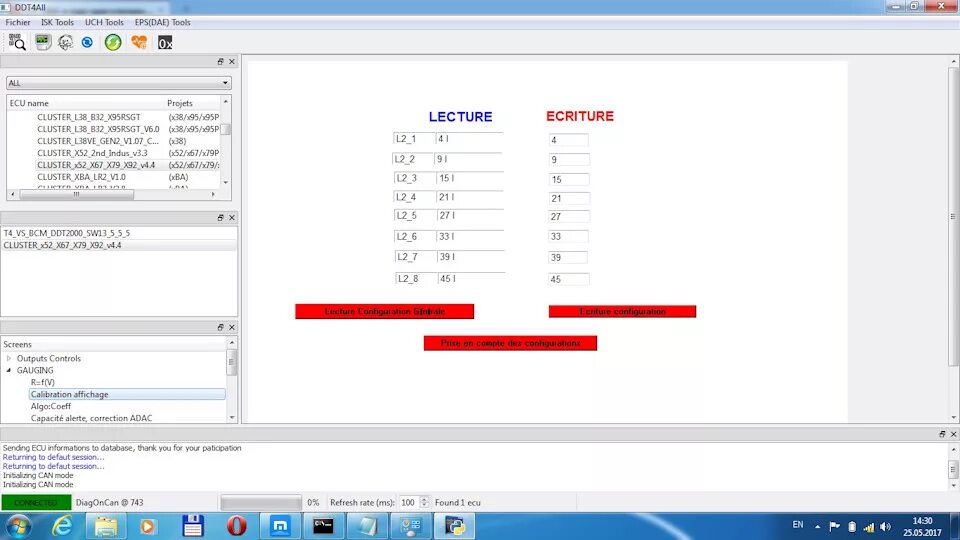Open the UCH Tools menu
960x540 pixels.
(104, 22)
